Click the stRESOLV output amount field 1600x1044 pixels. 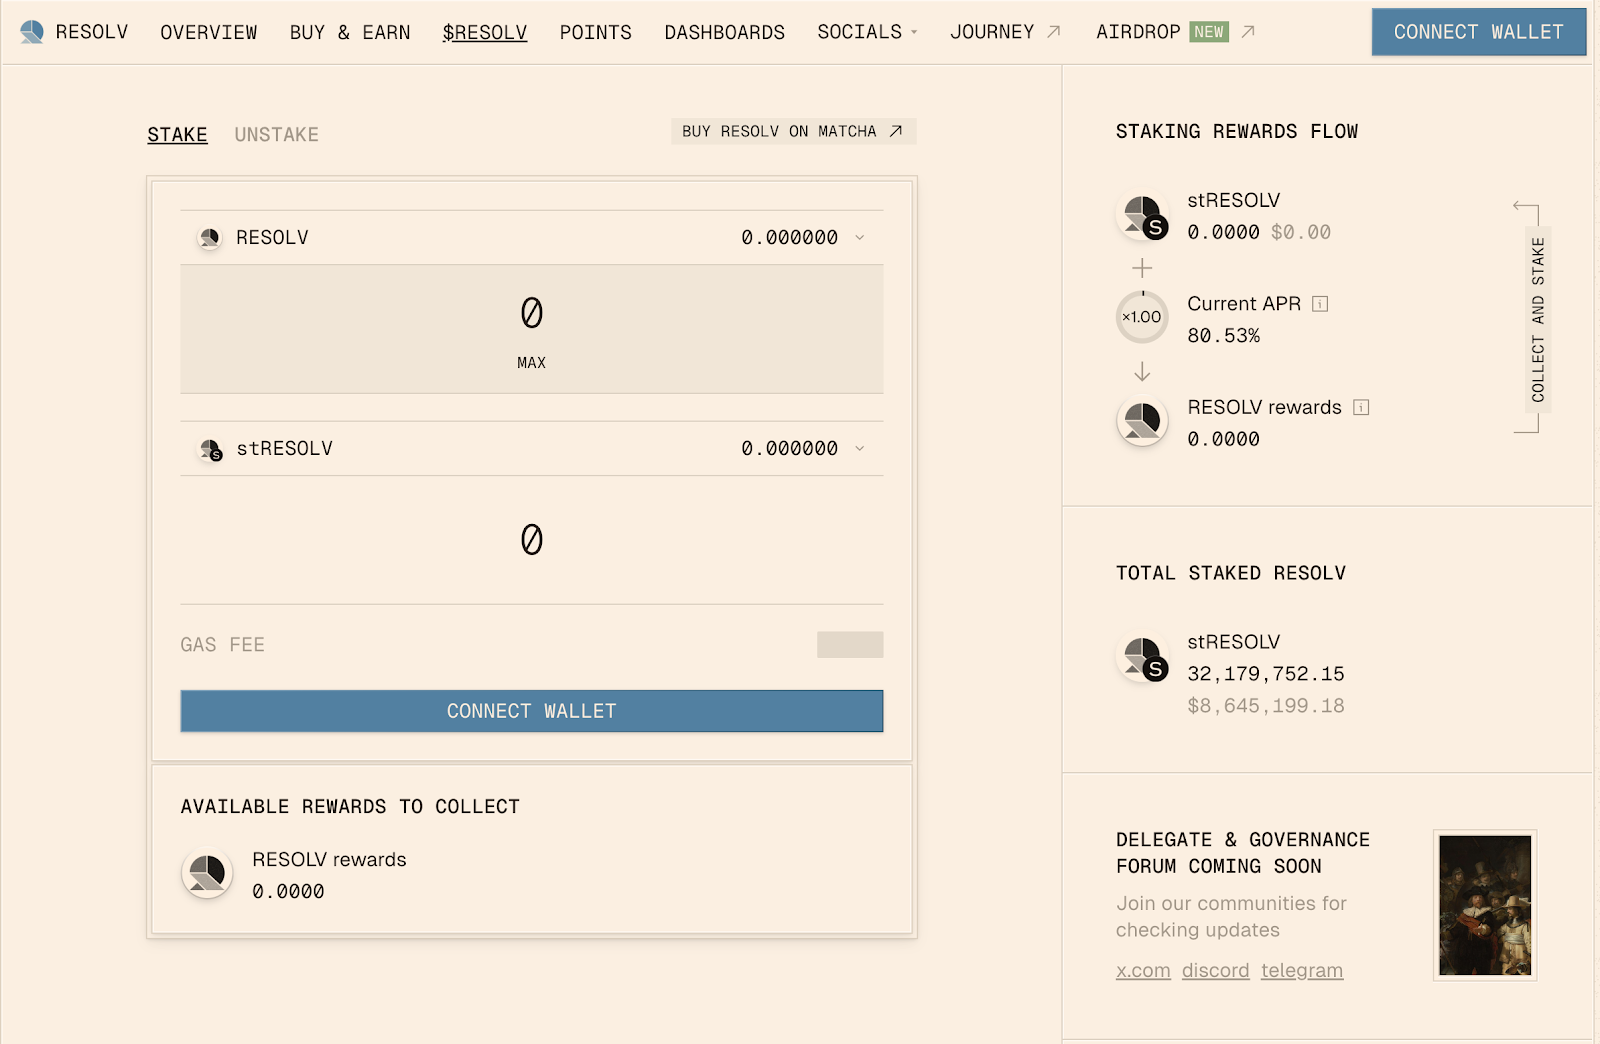click(532, 540)
